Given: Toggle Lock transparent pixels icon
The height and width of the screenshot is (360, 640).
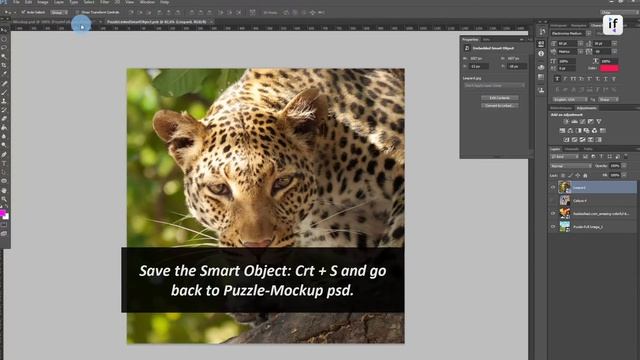Looking at the screenshot, I should pos(563,176).
